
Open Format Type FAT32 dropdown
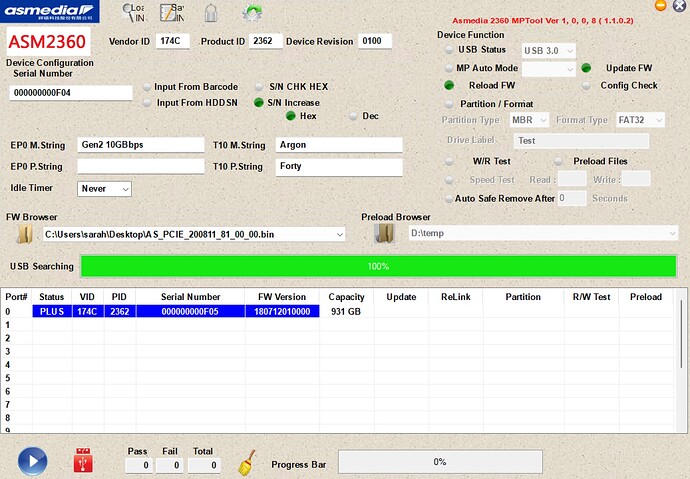640,120
